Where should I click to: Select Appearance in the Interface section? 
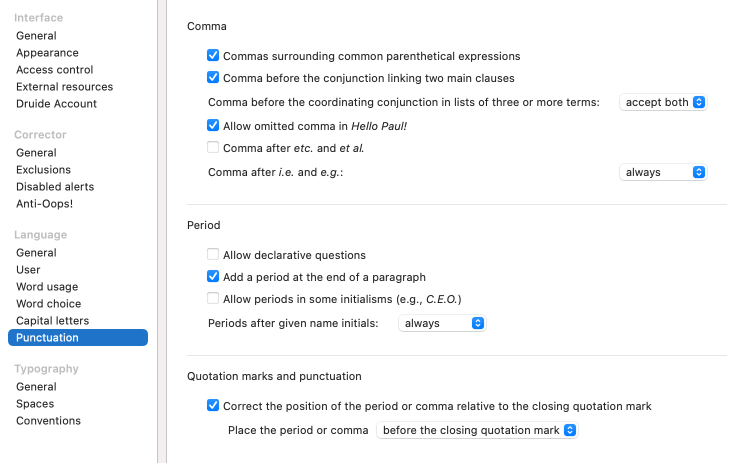pyautogui.click(x=47, y=53)
